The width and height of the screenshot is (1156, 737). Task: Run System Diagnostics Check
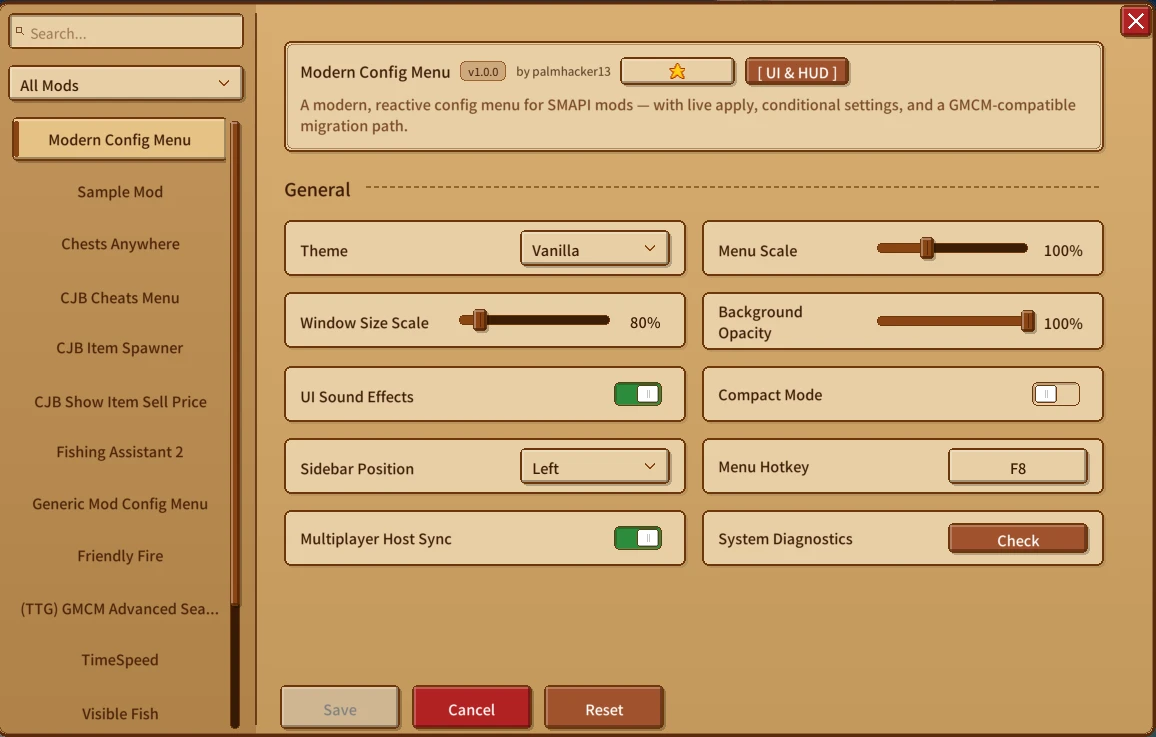pyautogui.click(x=1018, y=539)
